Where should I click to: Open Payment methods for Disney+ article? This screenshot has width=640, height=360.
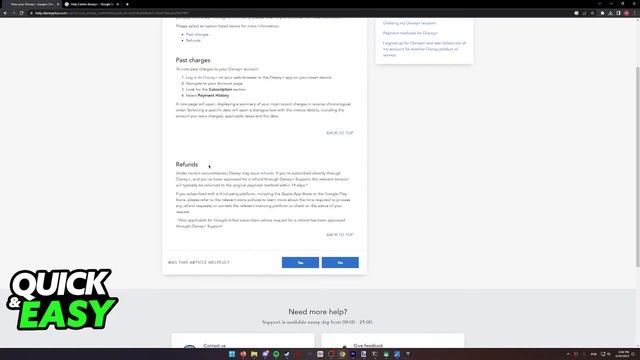(410, 33)
